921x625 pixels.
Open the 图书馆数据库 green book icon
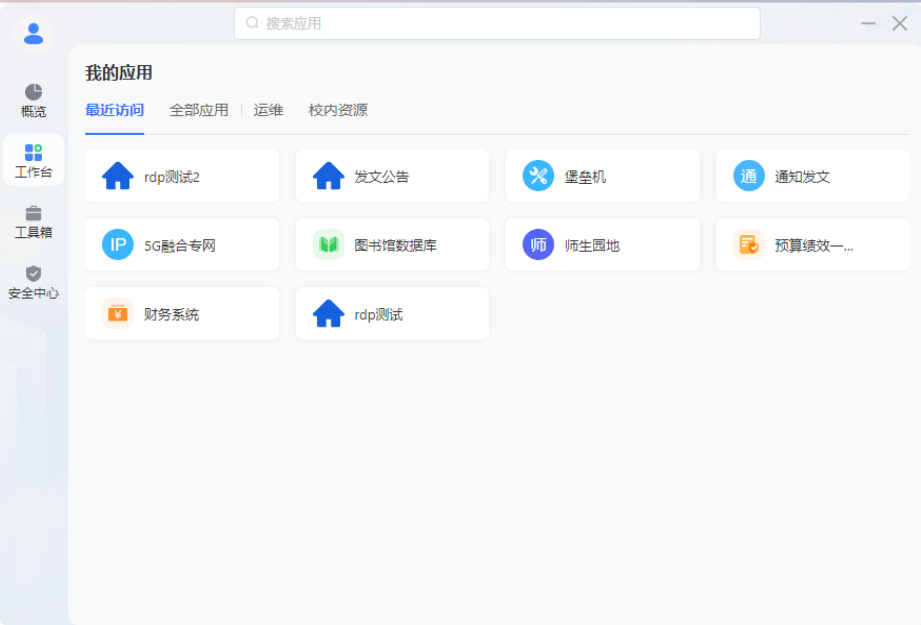[x=328, y=244]
